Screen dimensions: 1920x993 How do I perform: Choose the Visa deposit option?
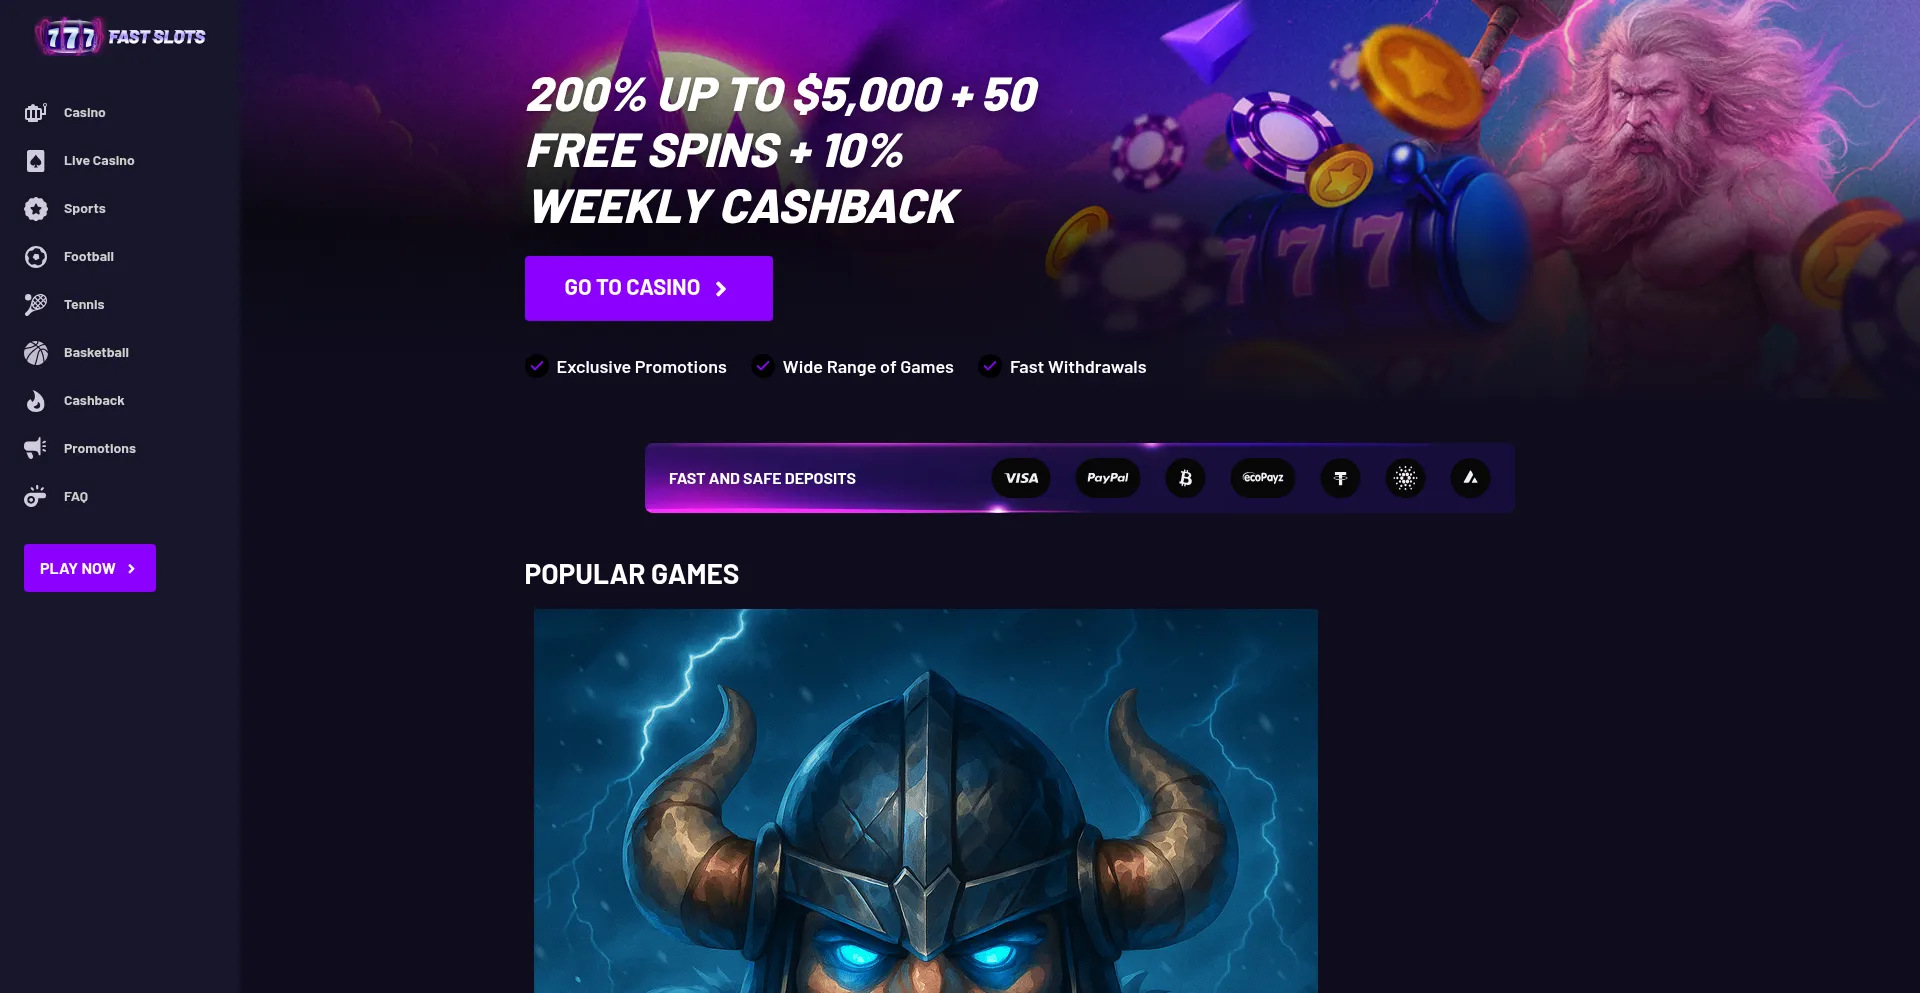point(1021,478)
